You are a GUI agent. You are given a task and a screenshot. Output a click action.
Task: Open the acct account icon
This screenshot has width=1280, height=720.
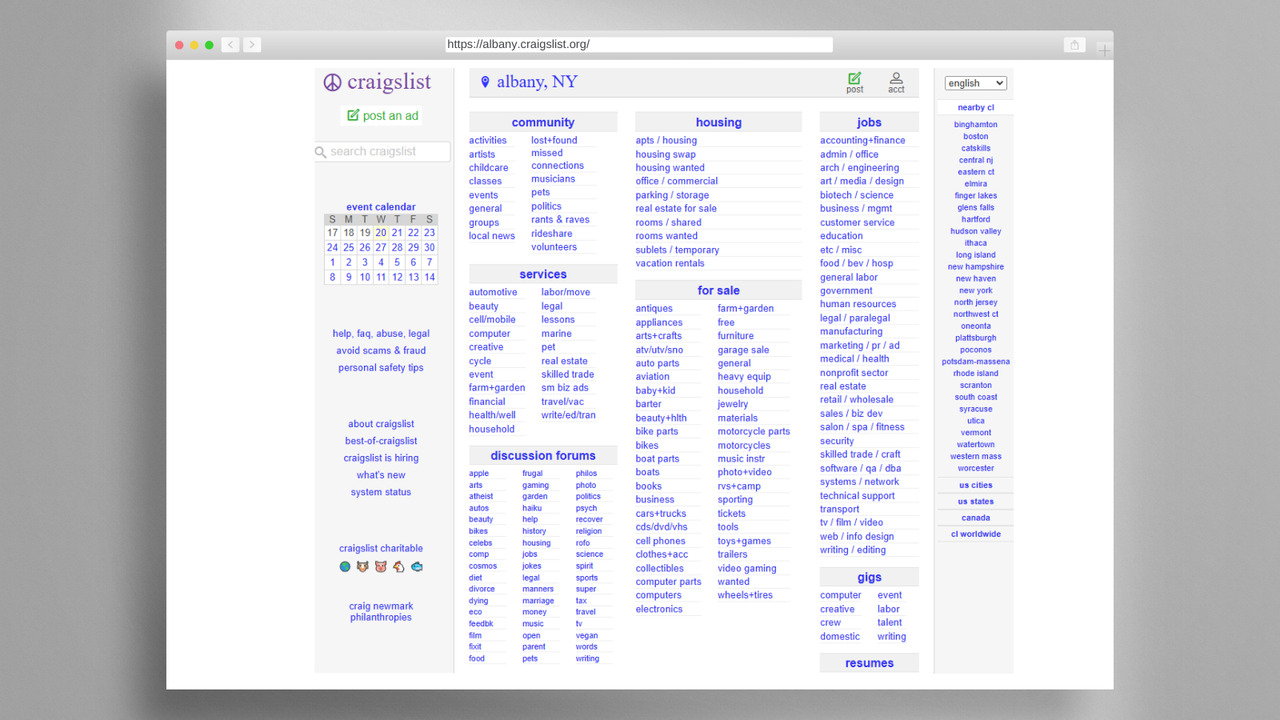click(896, 78)
